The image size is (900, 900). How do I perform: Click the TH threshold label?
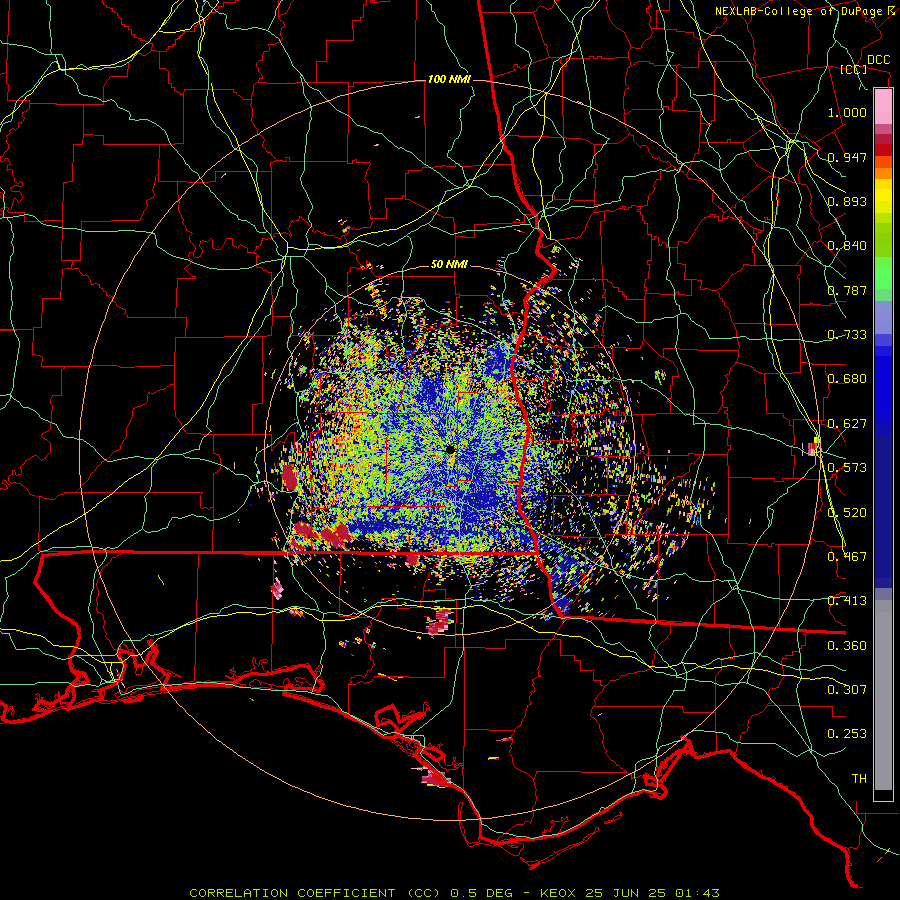point(859,779)
